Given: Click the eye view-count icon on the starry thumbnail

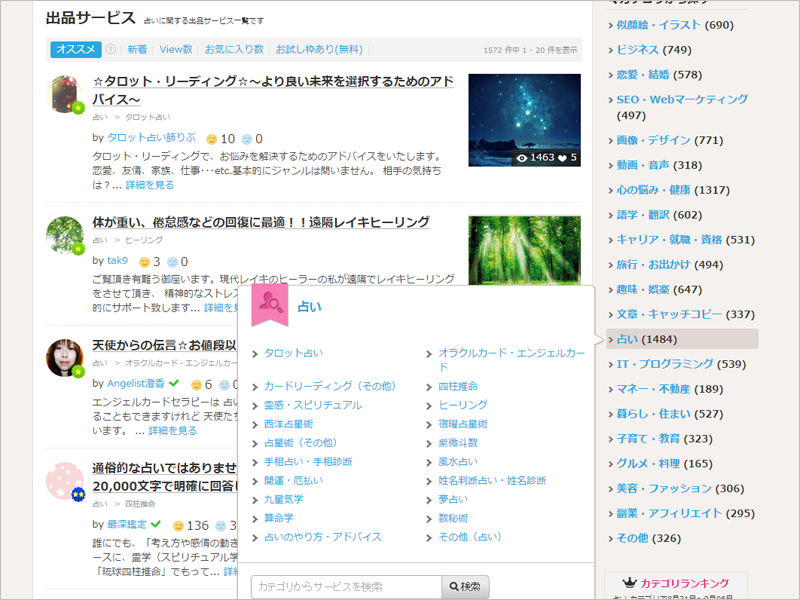Looking at the screenshot, I should (x=521, y=158).
